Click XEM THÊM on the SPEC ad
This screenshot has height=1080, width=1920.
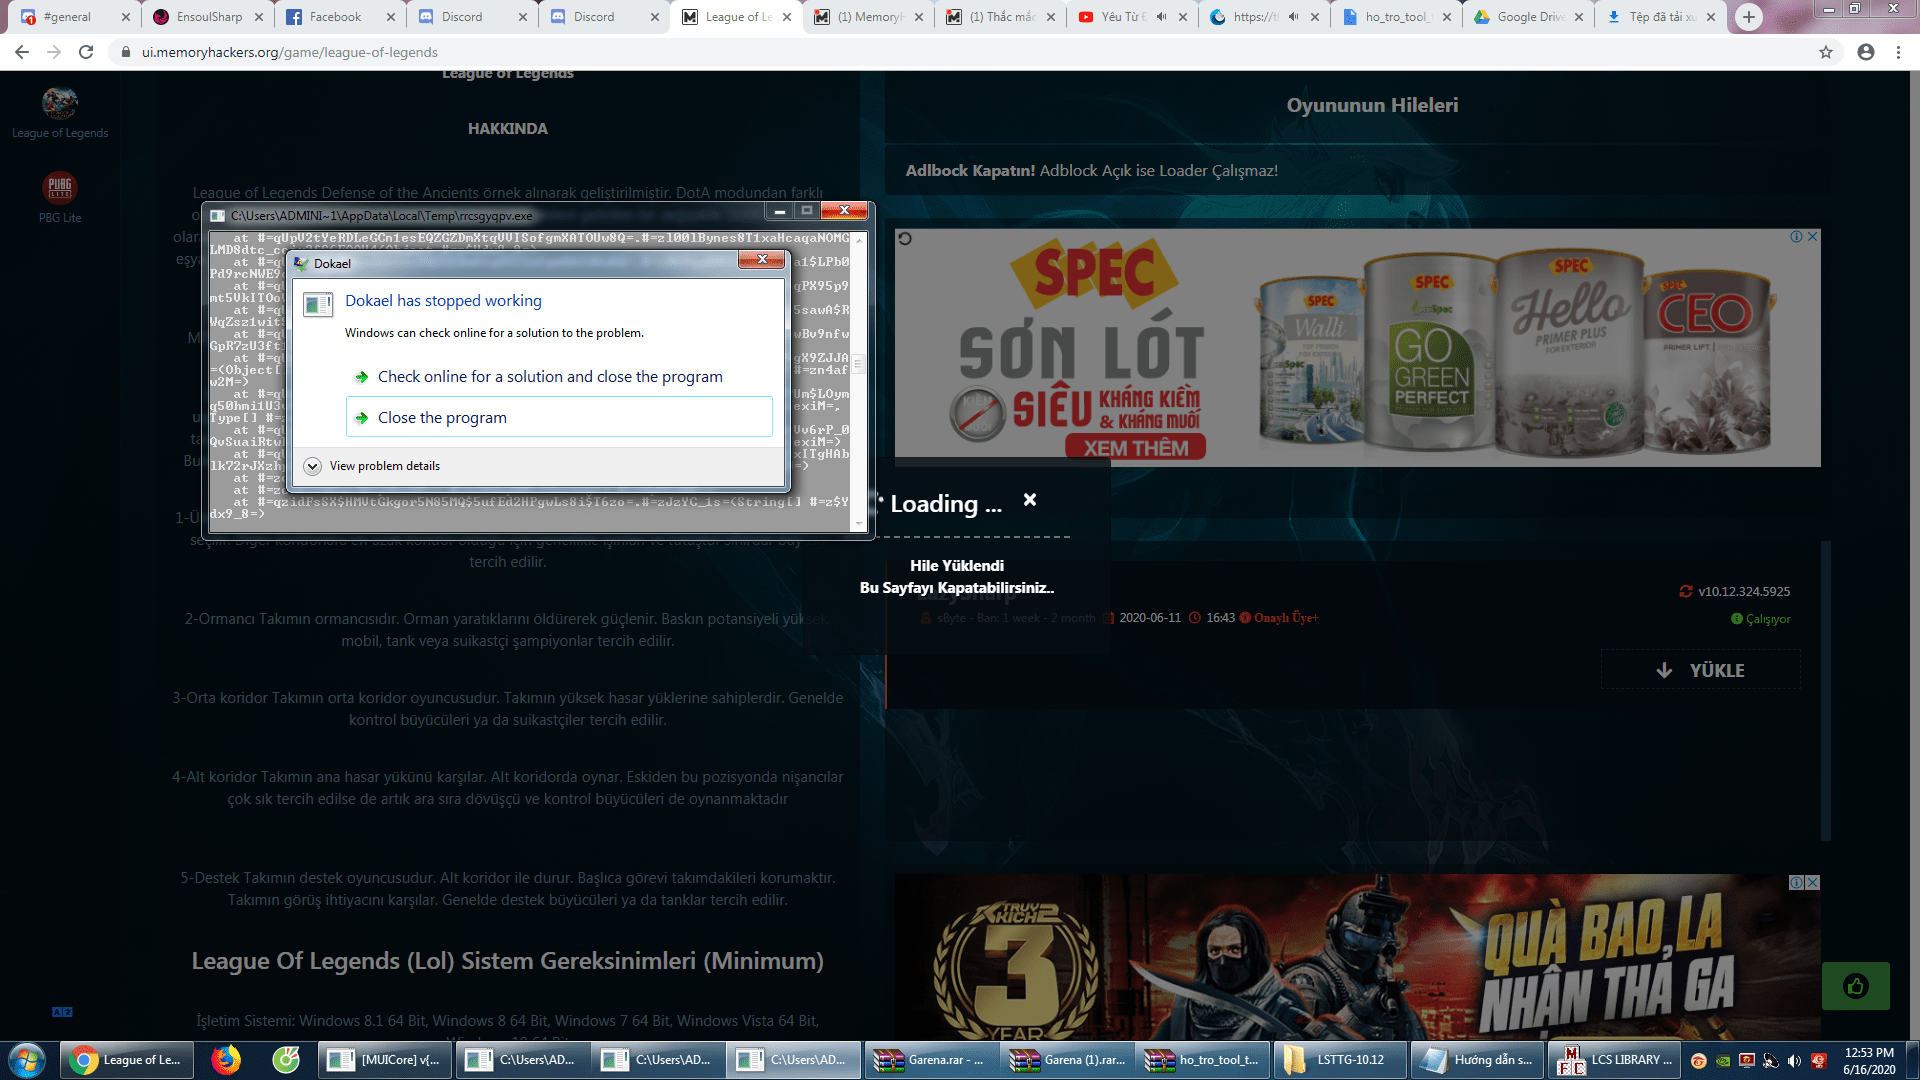[x=1136, y=448]
